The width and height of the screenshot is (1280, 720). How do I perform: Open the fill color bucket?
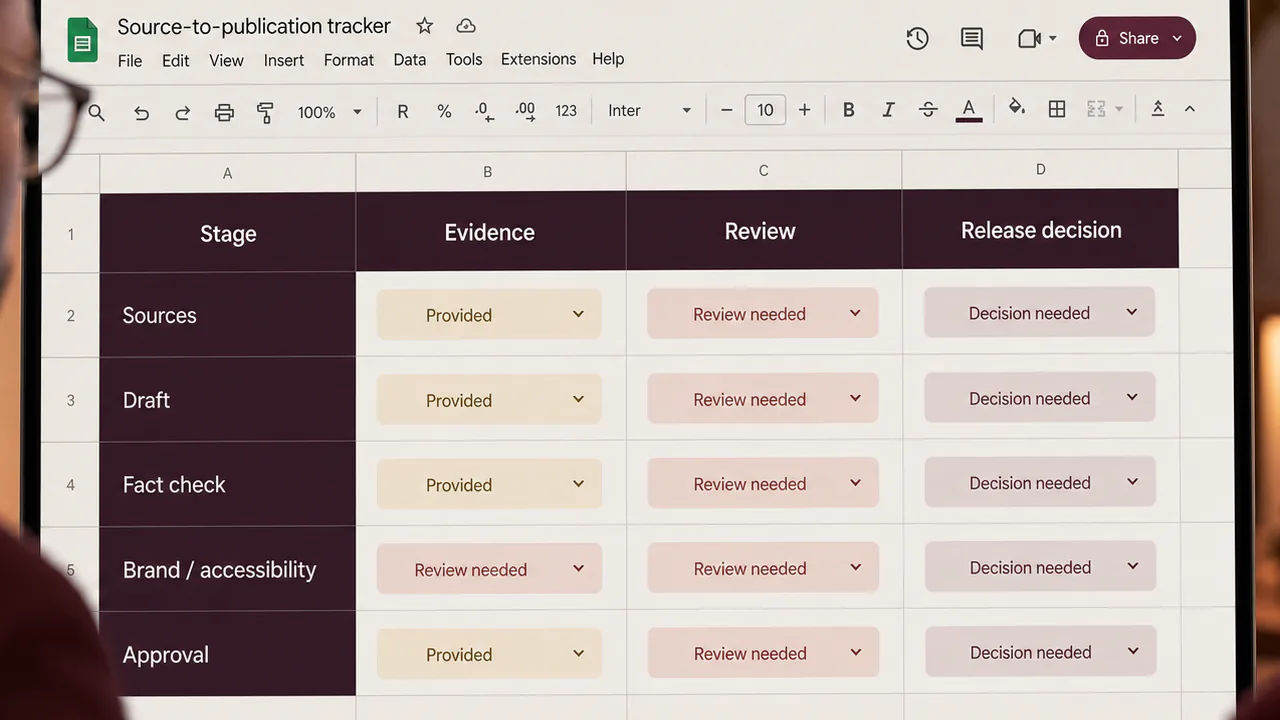(1017, 108)
